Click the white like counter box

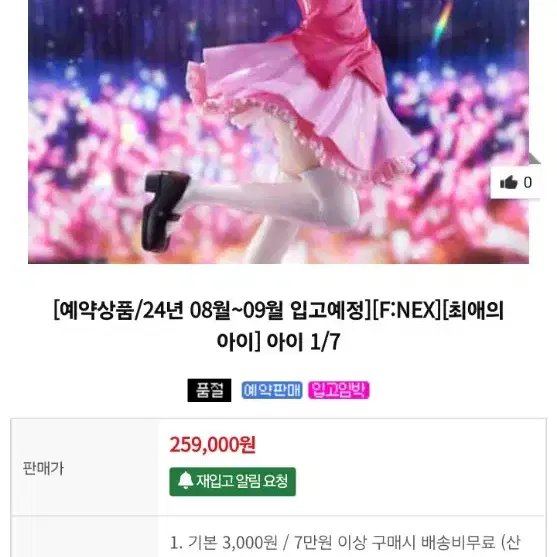coord(516,183)
